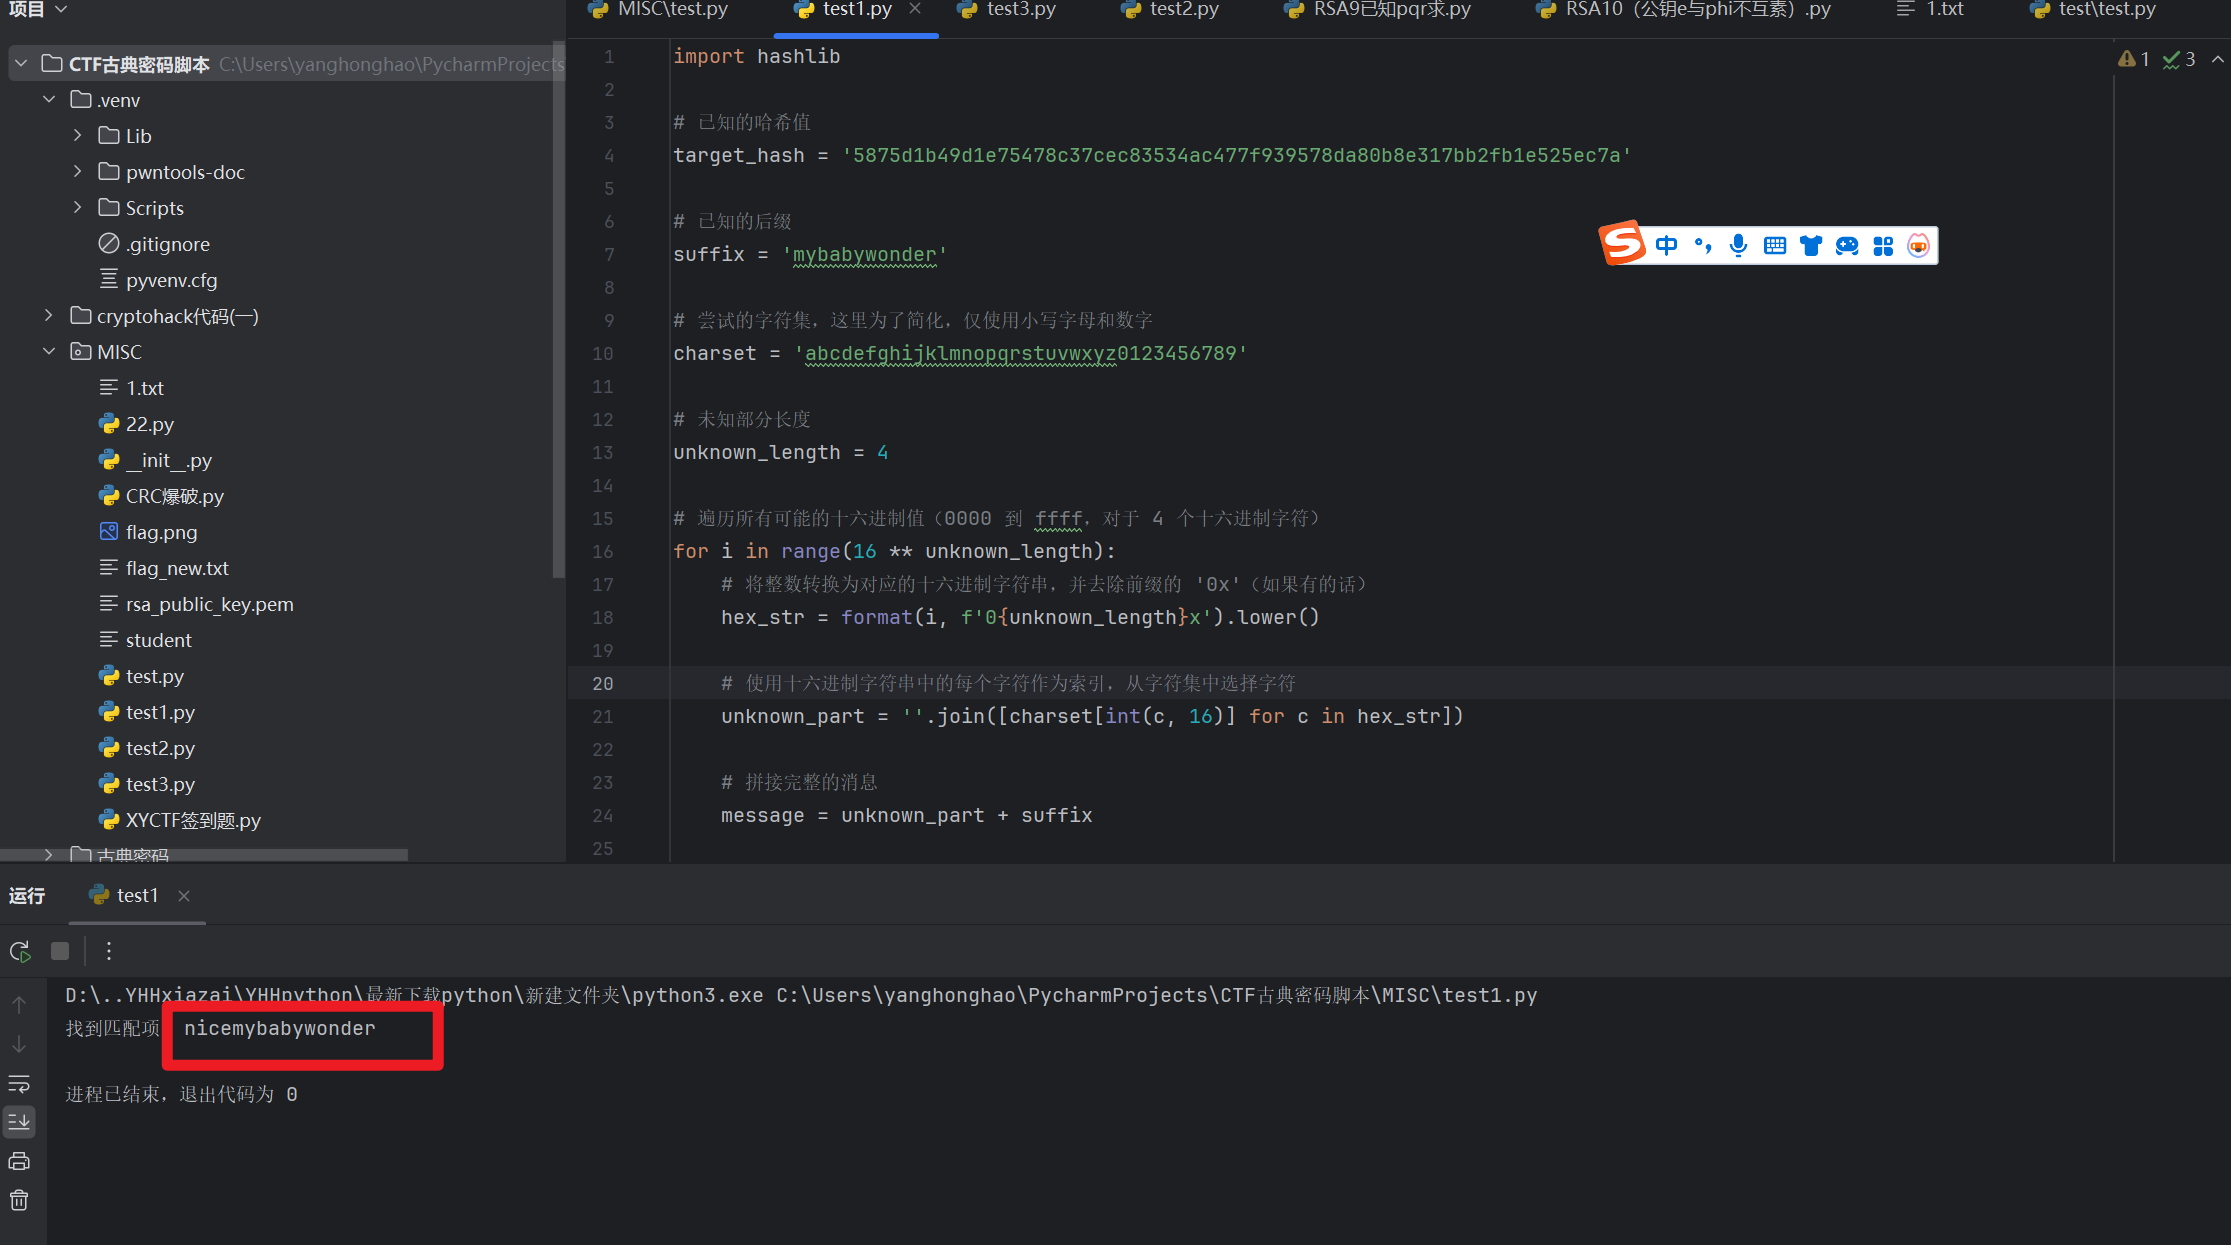This screenshot has height=1245, width=2231.
Task: Open Sogou toolbox grid icon
Action: (1883, 245)
